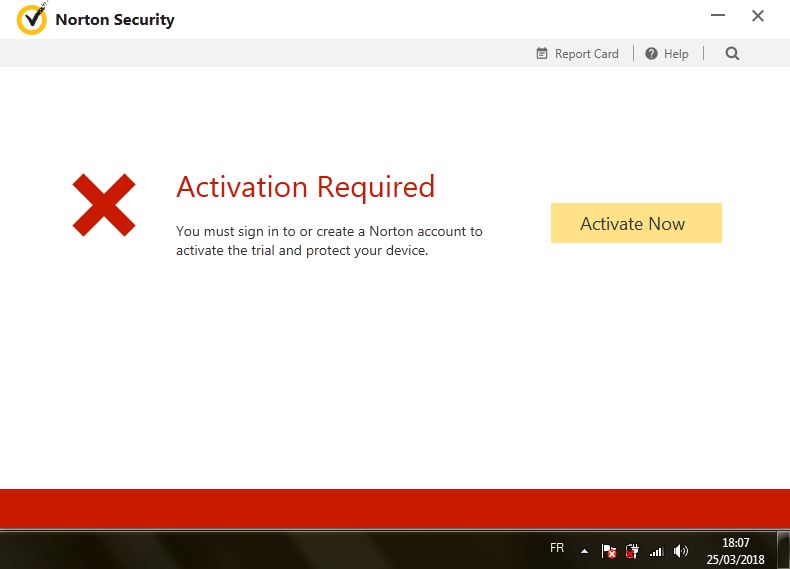The width and height of the screenshot is (790, 569).
Task: Click the sign-in instruction text
Action: point(329,241)
